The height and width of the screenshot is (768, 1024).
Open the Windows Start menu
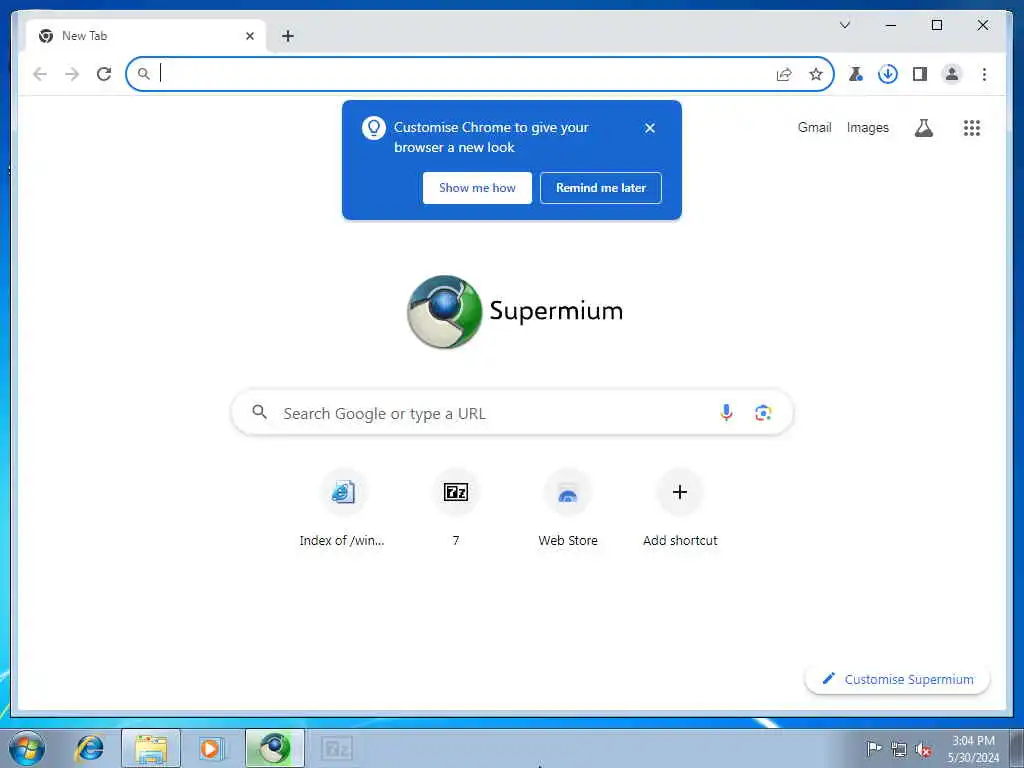pyautogui.click(x=27, y=748)
